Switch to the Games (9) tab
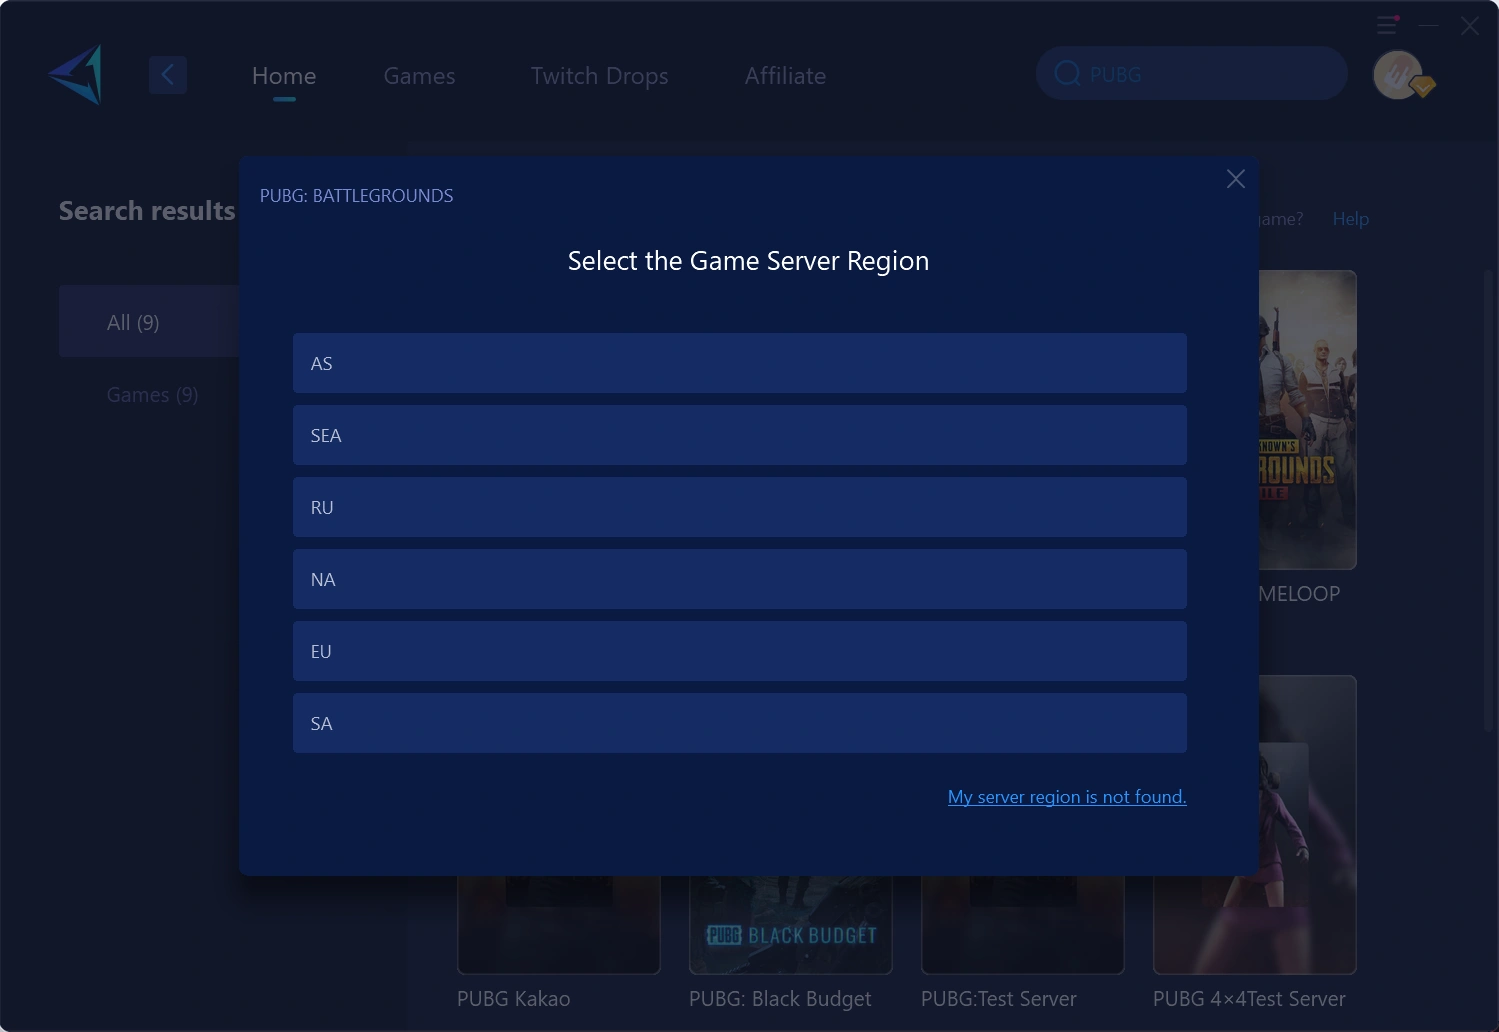Image resolution: width=1499 pixels, height=1032 pixels. pyautogui.click(x=151, y=394)
